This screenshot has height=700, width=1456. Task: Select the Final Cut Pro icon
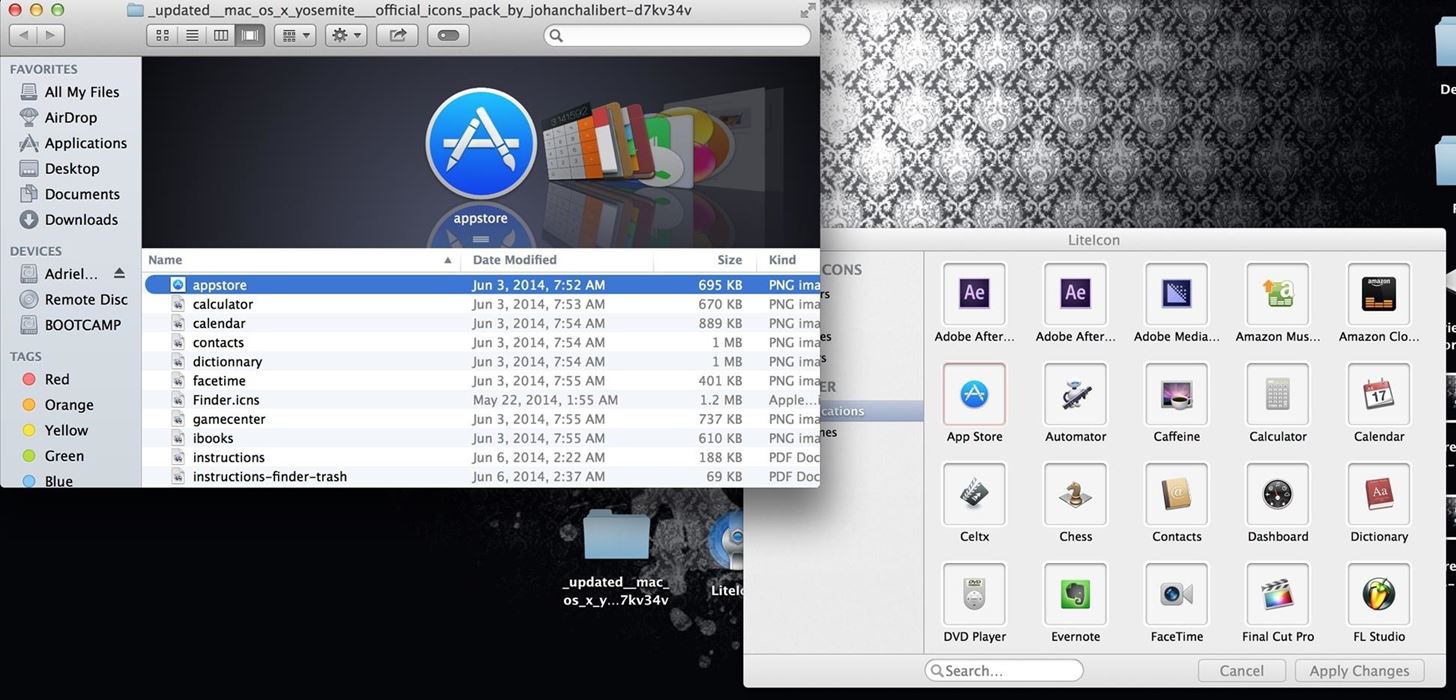pos(1277,595)
